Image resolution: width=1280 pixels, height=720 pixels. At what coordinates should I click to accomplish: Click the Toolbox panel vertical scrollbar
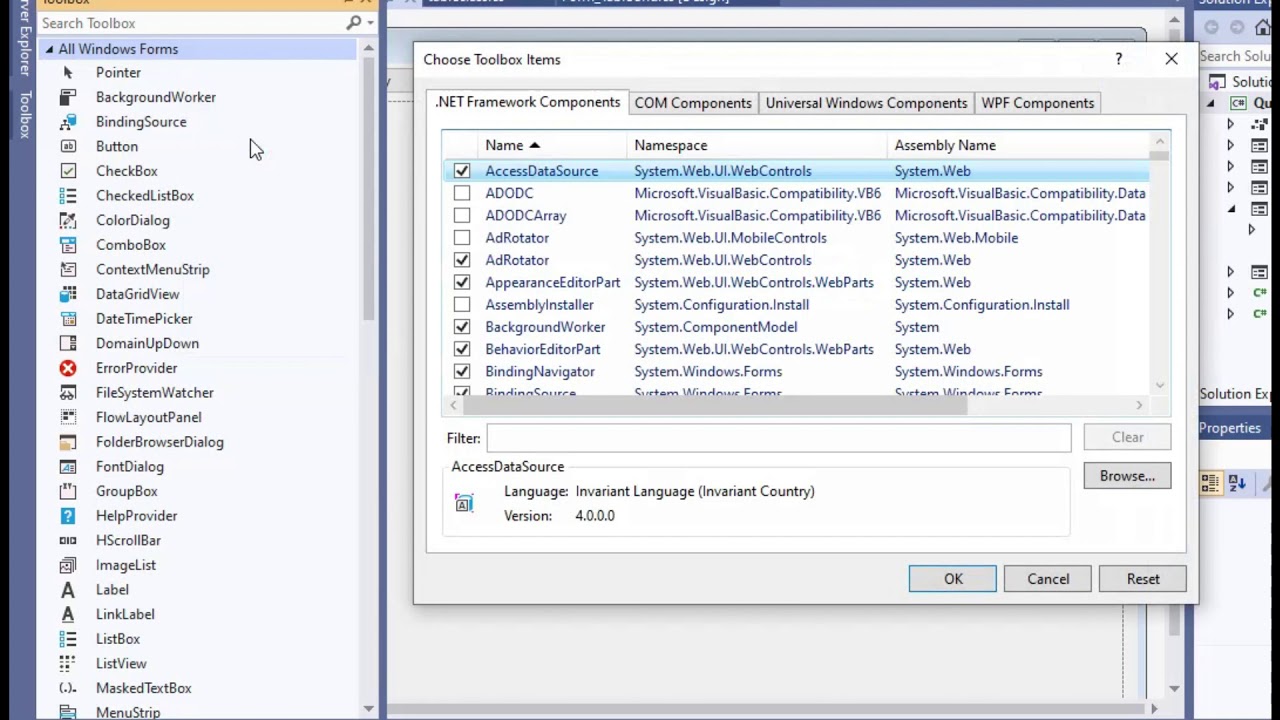pos(369,378)
